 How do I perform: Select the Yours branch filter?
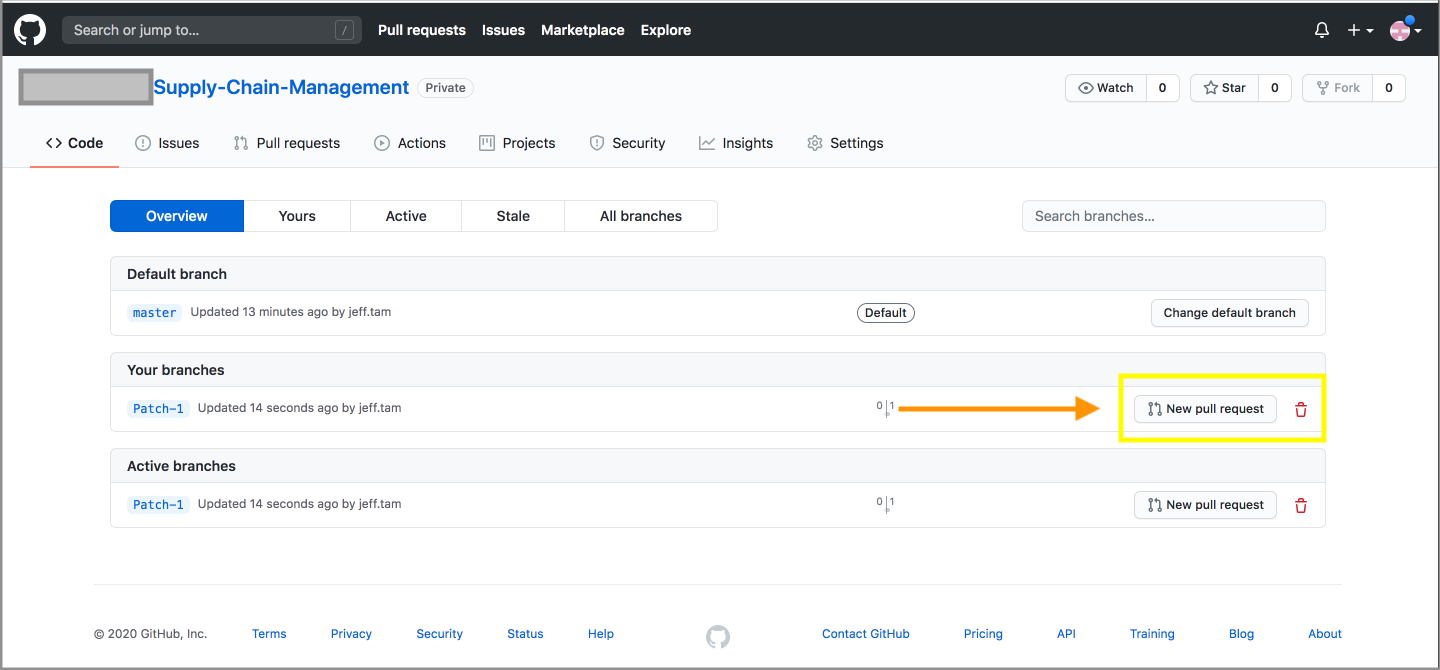pos(297,216)
